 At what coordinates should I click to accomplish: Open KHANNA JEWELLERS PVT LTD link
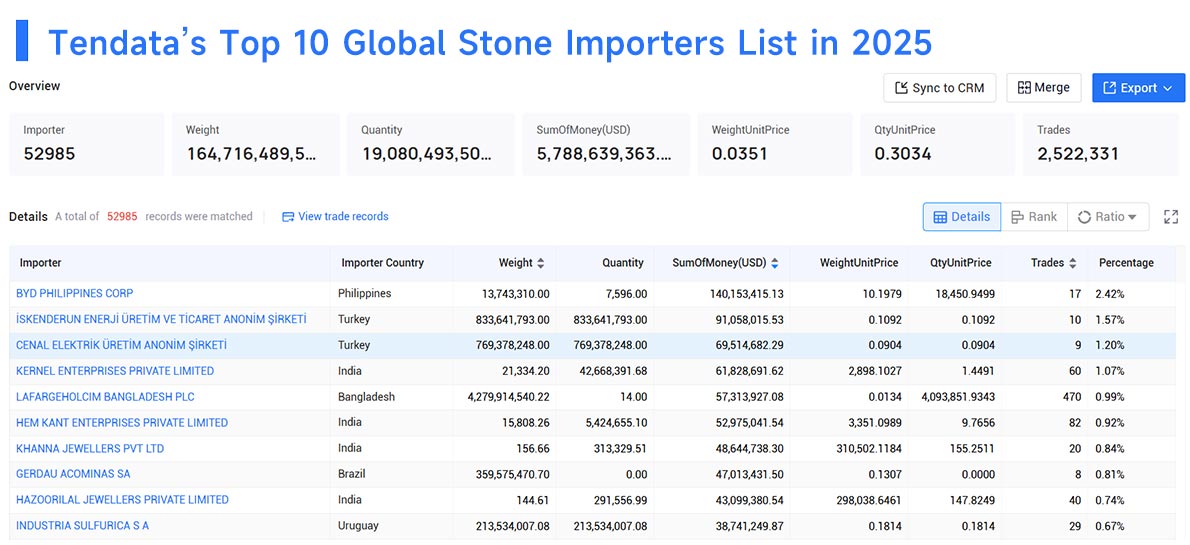click(x=90, y=448)
